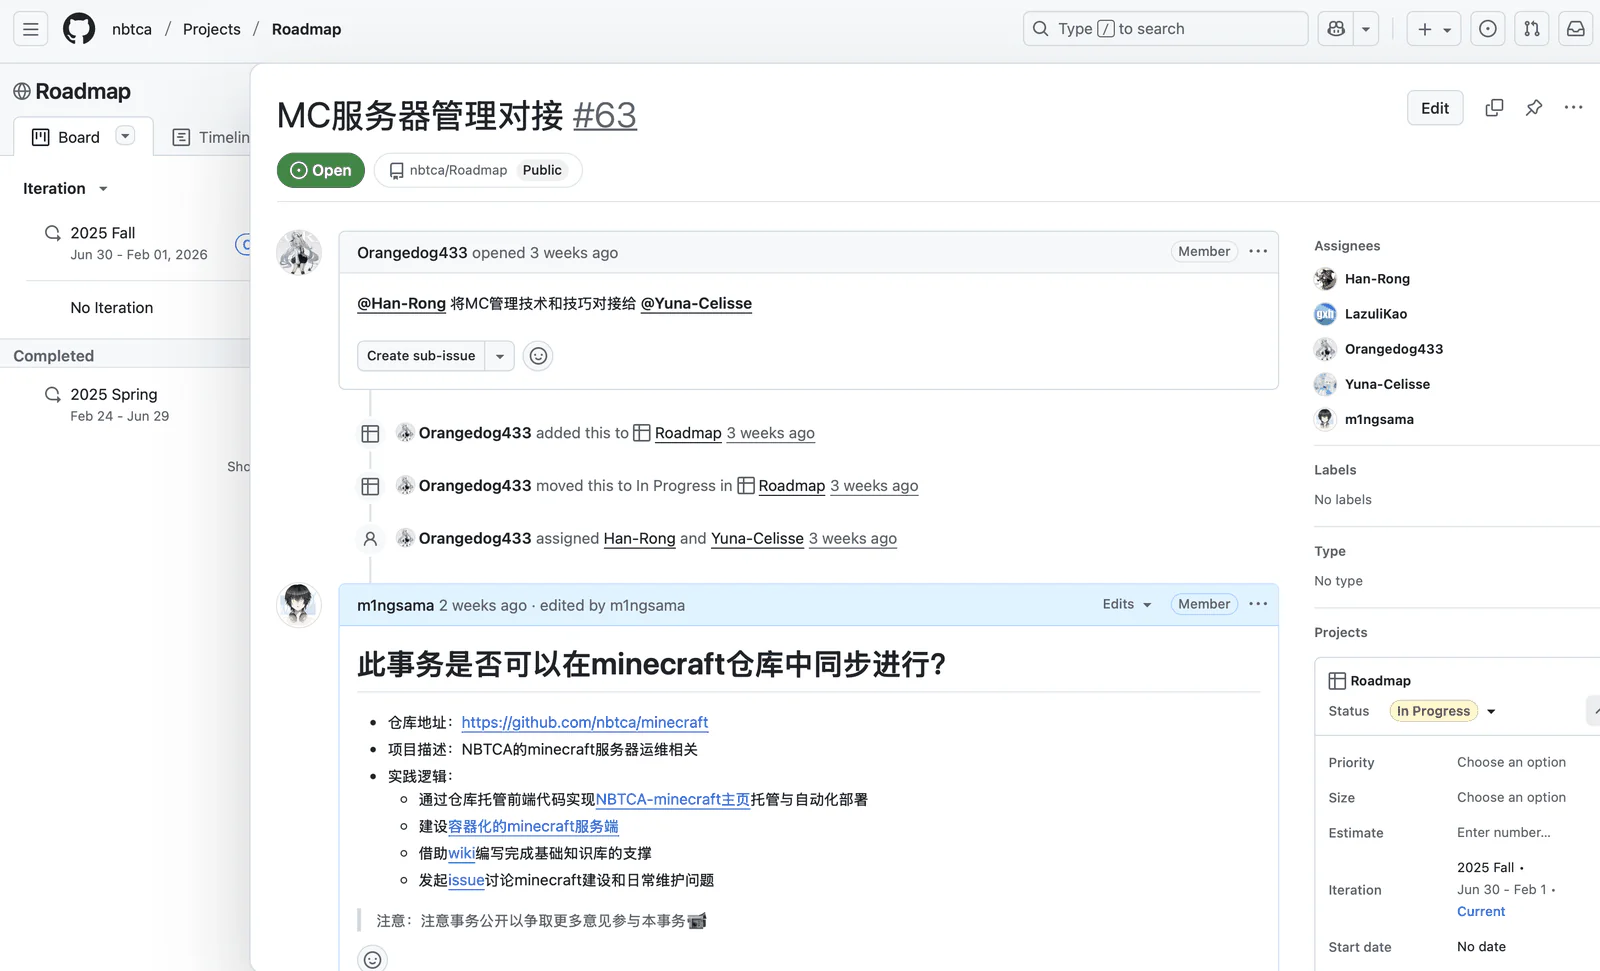Open m1ngsama comment options ellipsis
1600x971 pixels.
point(1258,604)
